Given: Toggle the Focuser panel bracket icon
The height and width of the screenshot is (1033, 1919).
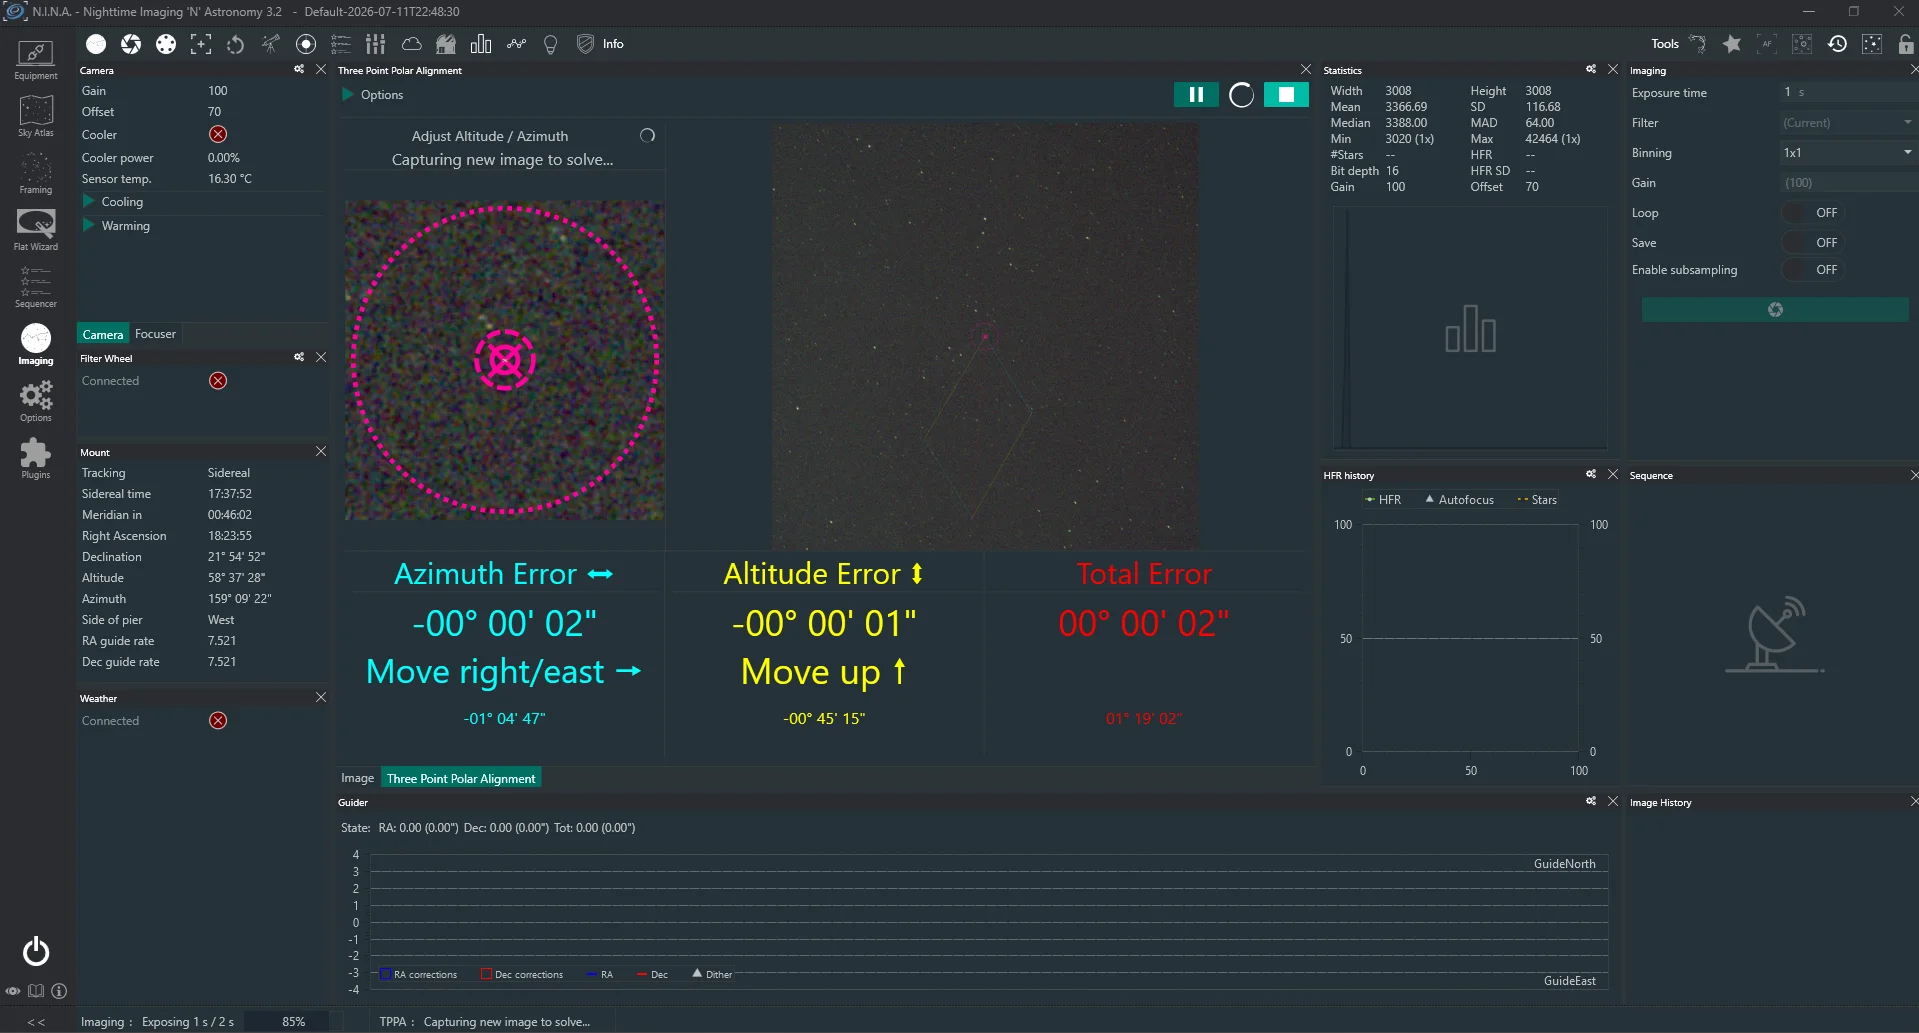Looking at the screenshot, I should coord(201,44).
